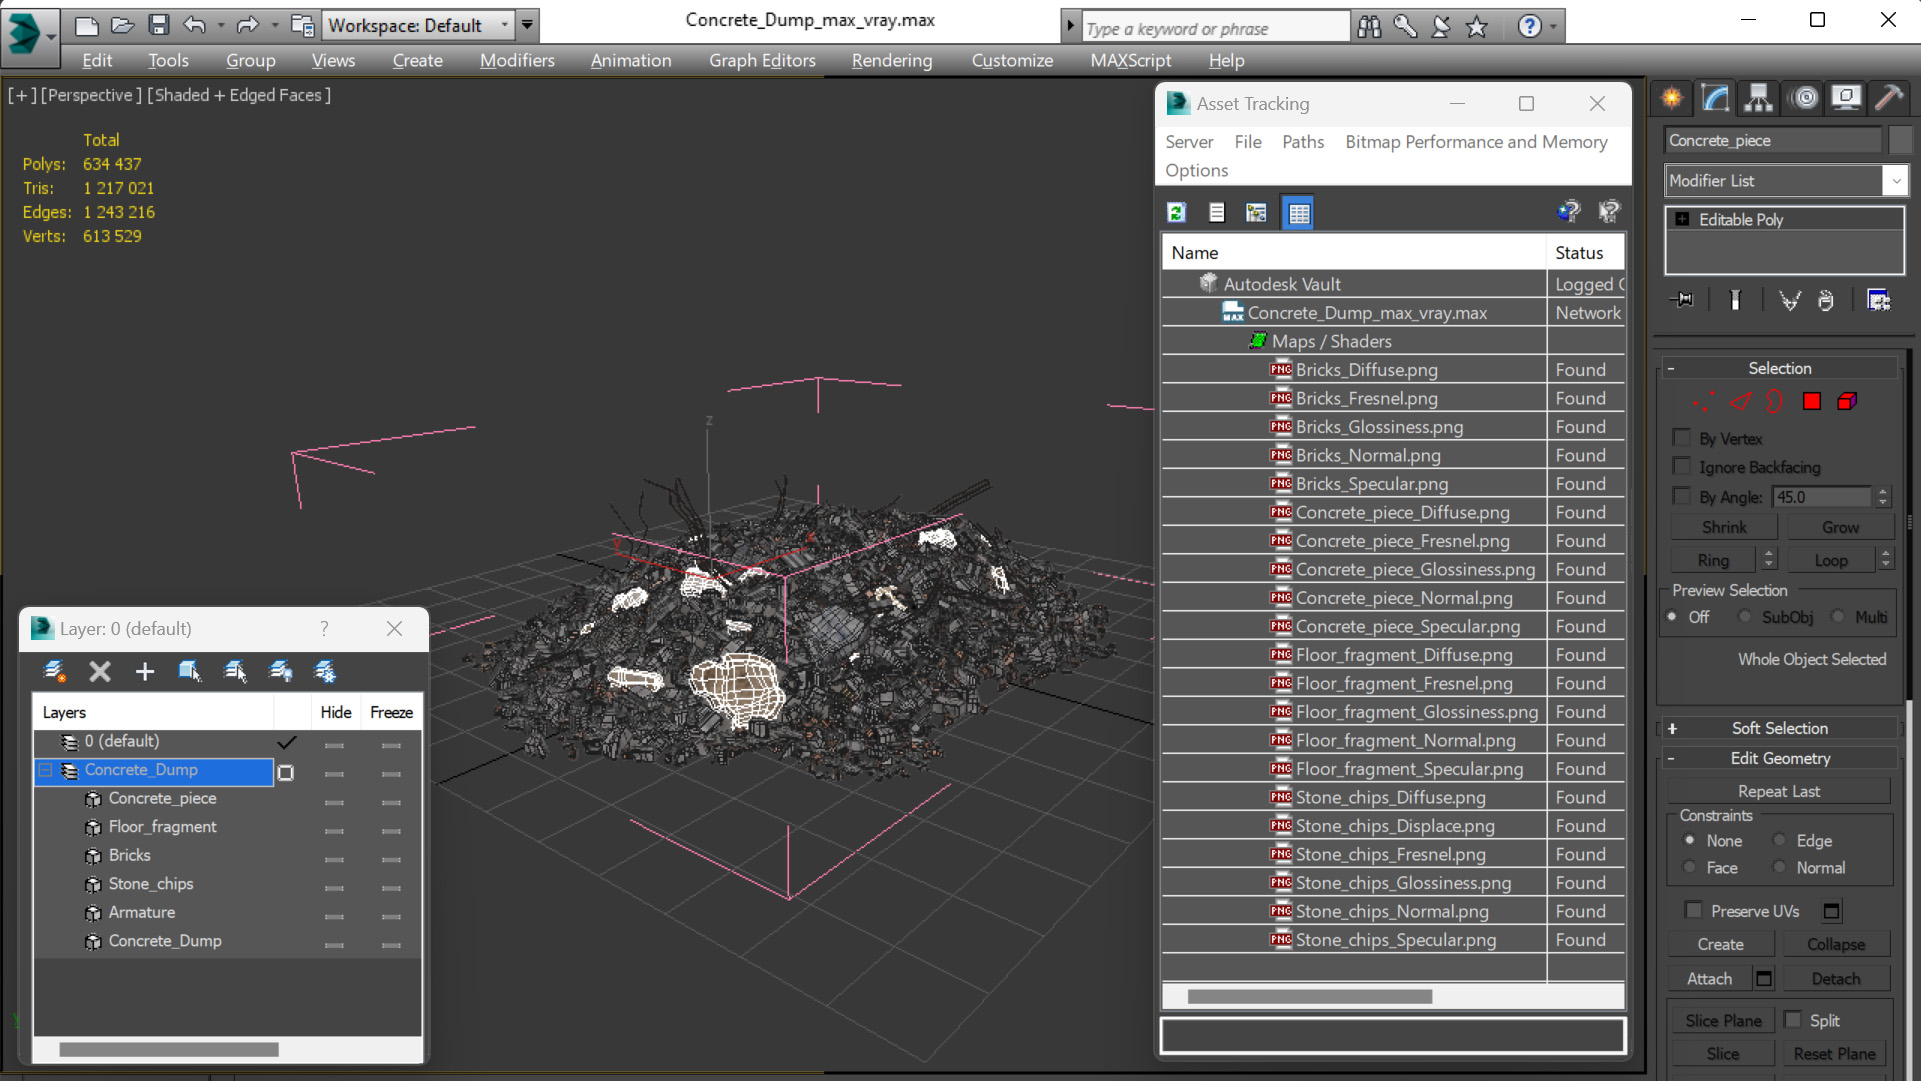This screenshot has height=1081, width=1921.
Task: Open a file with the folder icon
Action: pos(123,25)
